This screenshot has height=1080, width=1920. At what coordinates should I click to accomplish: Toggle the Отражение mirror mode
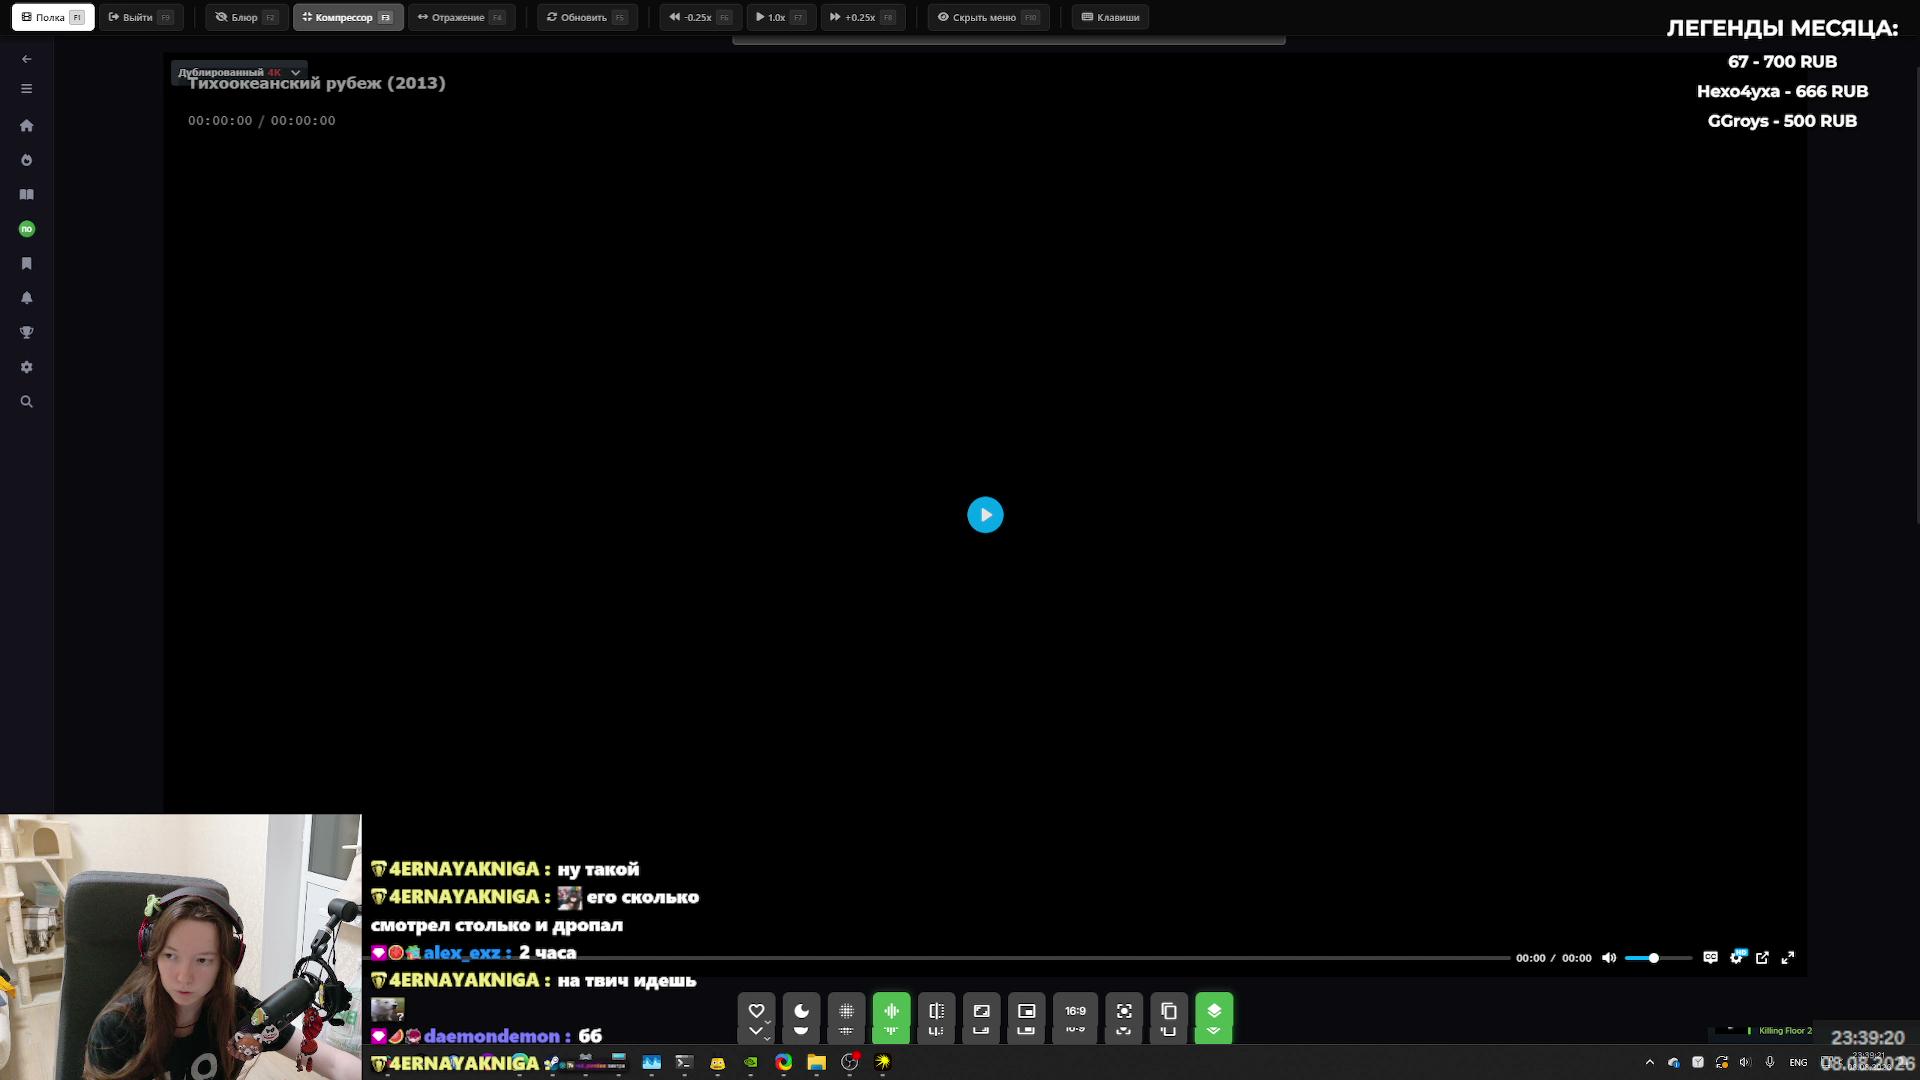click(462, 17)
